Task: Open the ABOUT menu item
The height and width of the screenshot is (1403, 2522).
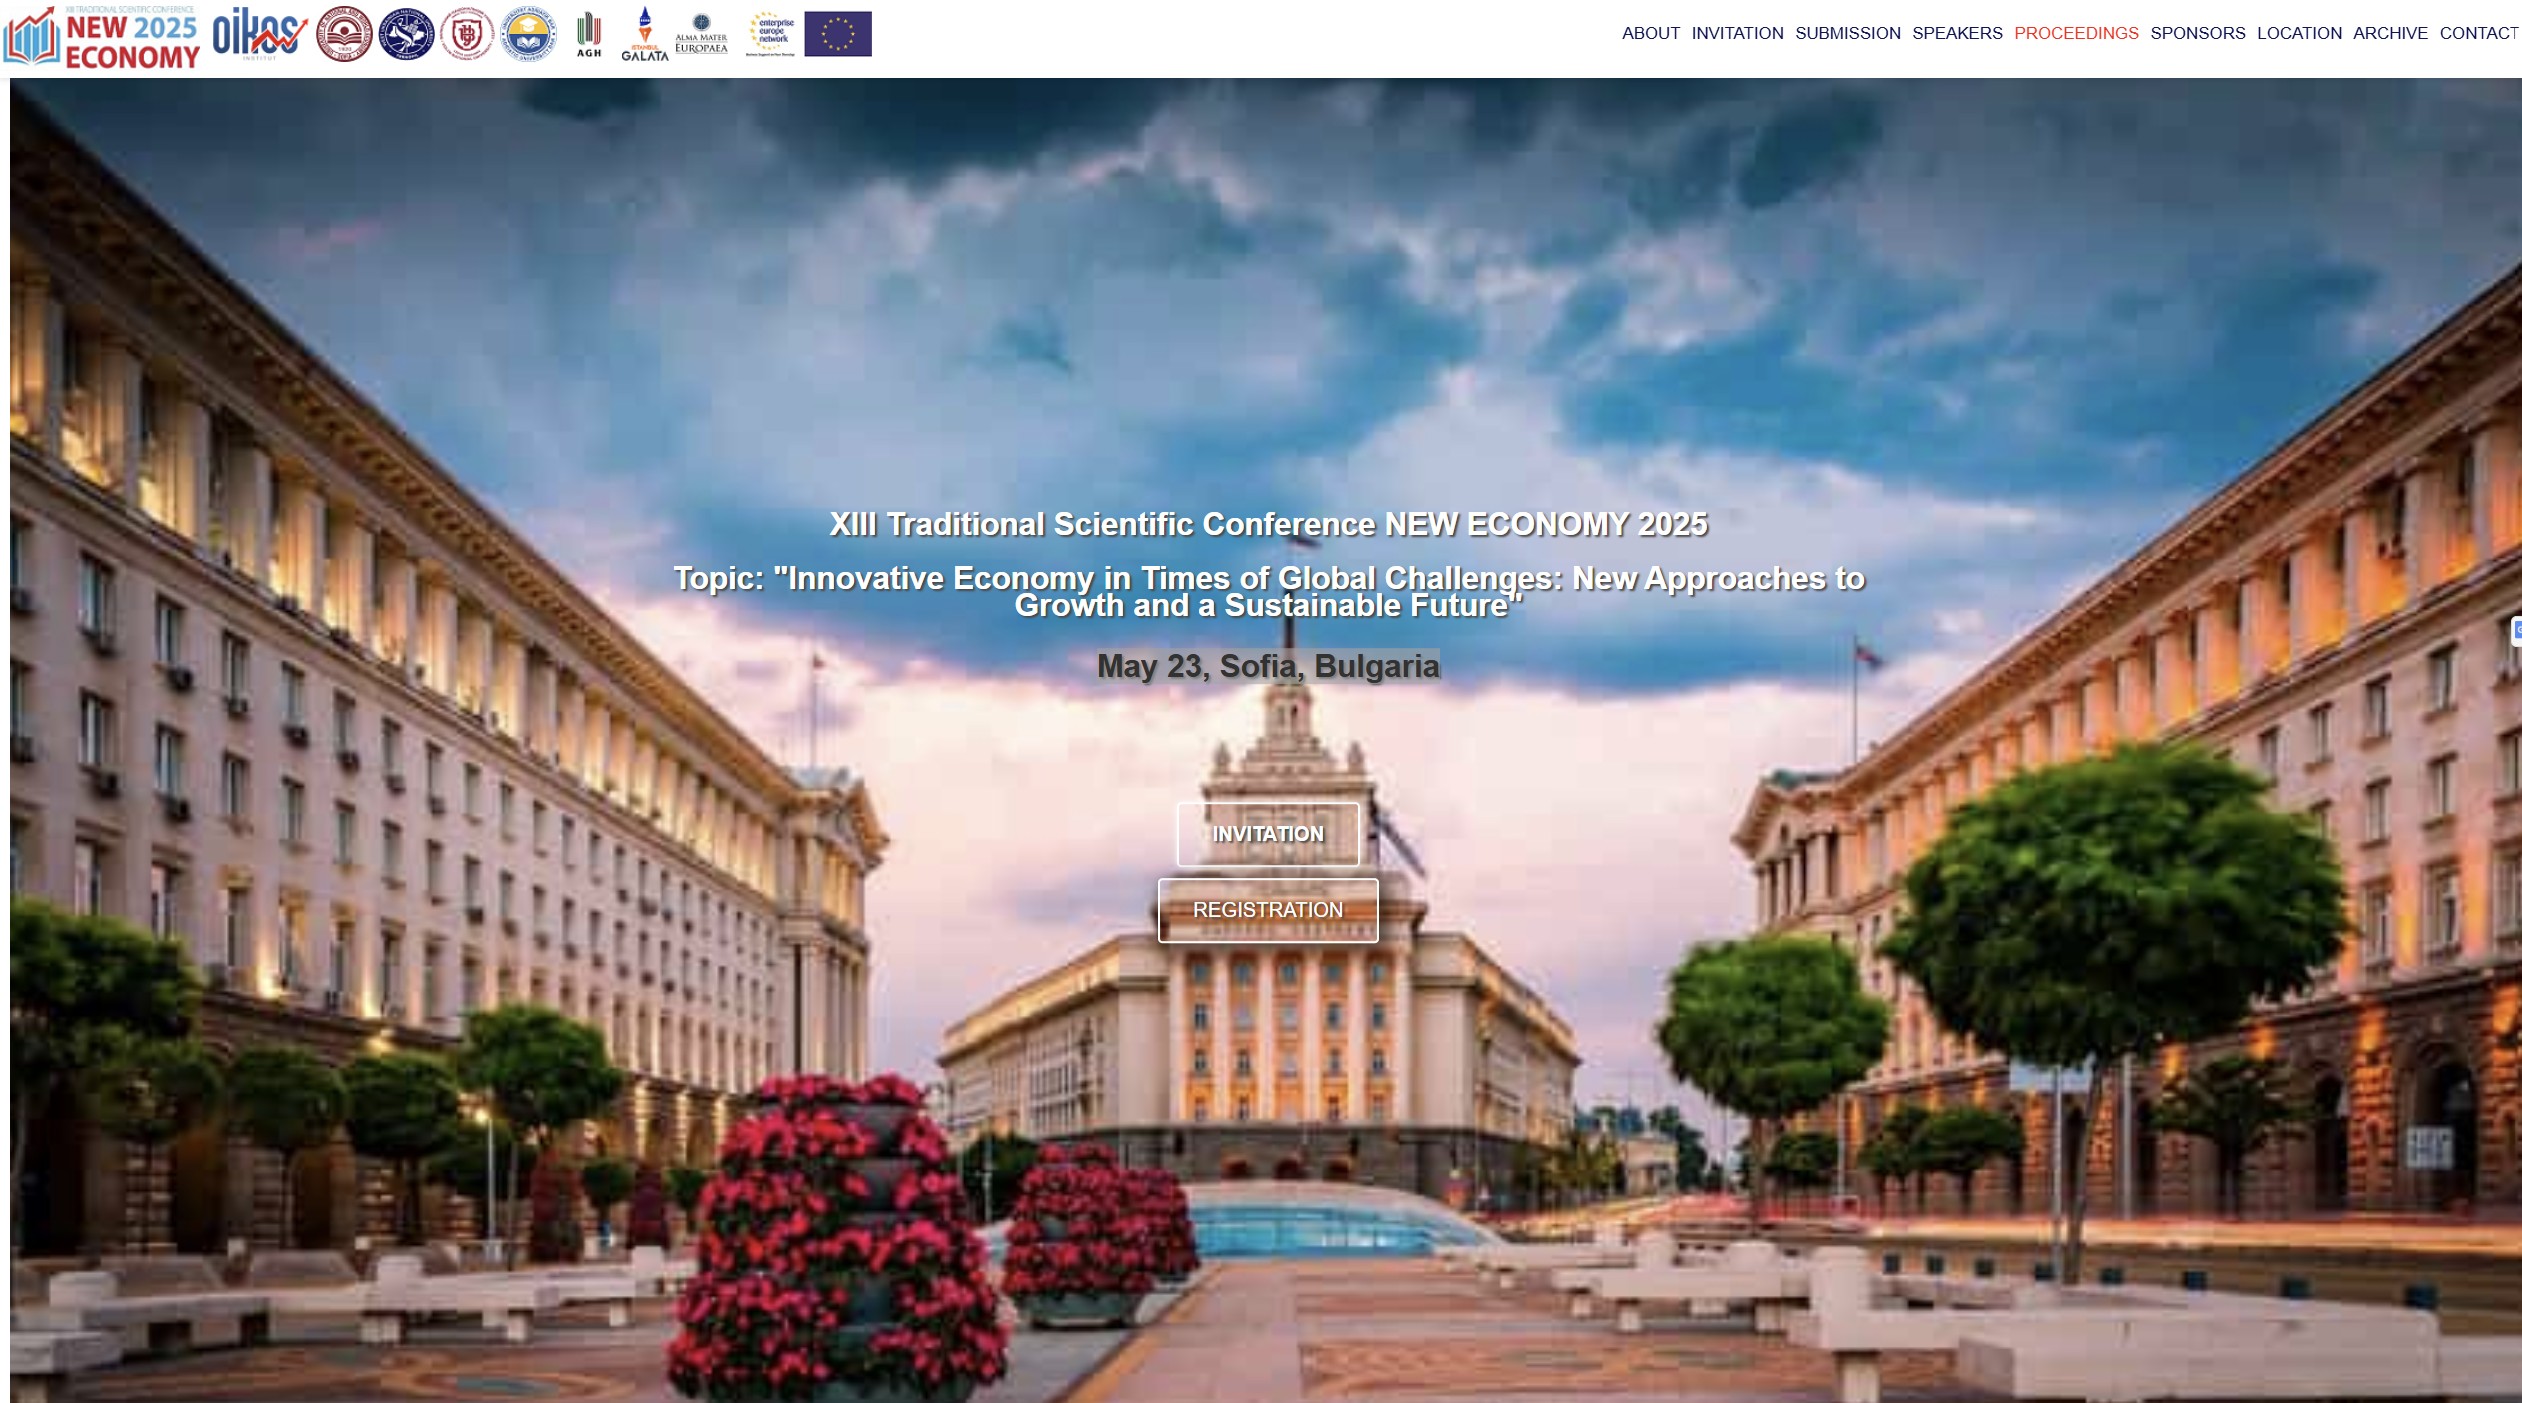Action: [1650, 33]
